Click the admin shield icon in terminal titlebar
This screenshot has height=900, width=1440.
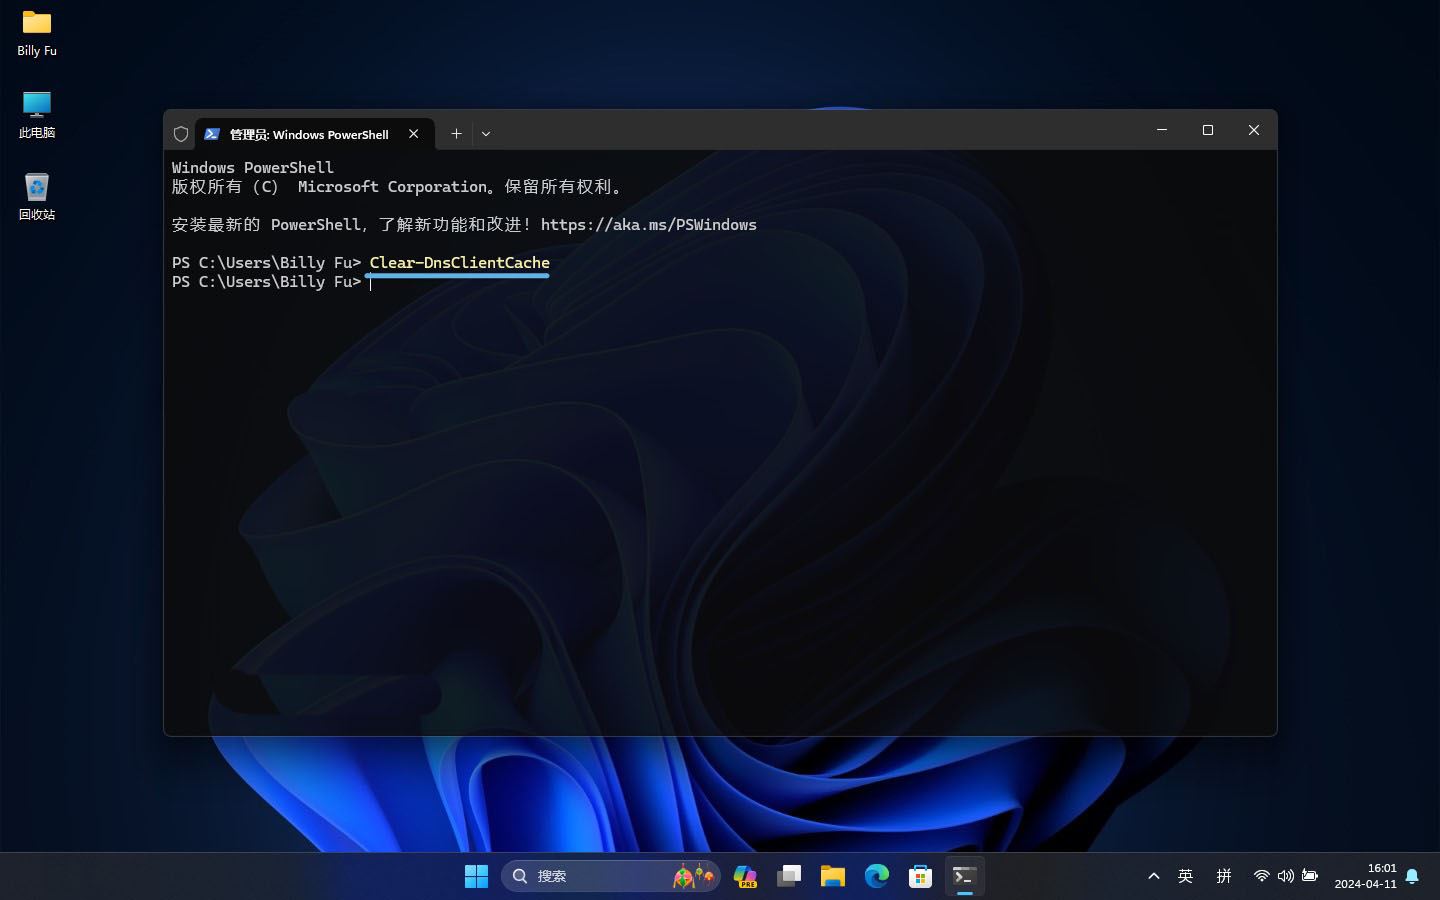(x=181, y=133)
